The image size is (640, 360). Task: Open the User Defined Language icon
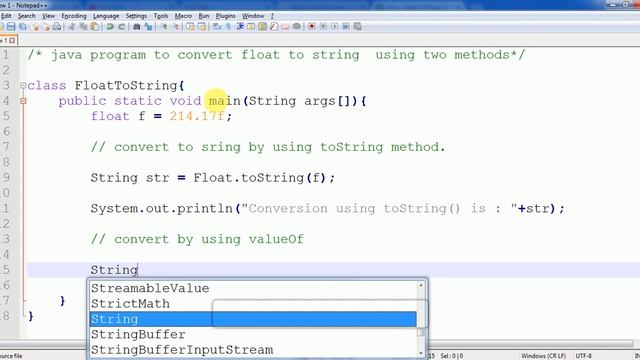(251, 27)
